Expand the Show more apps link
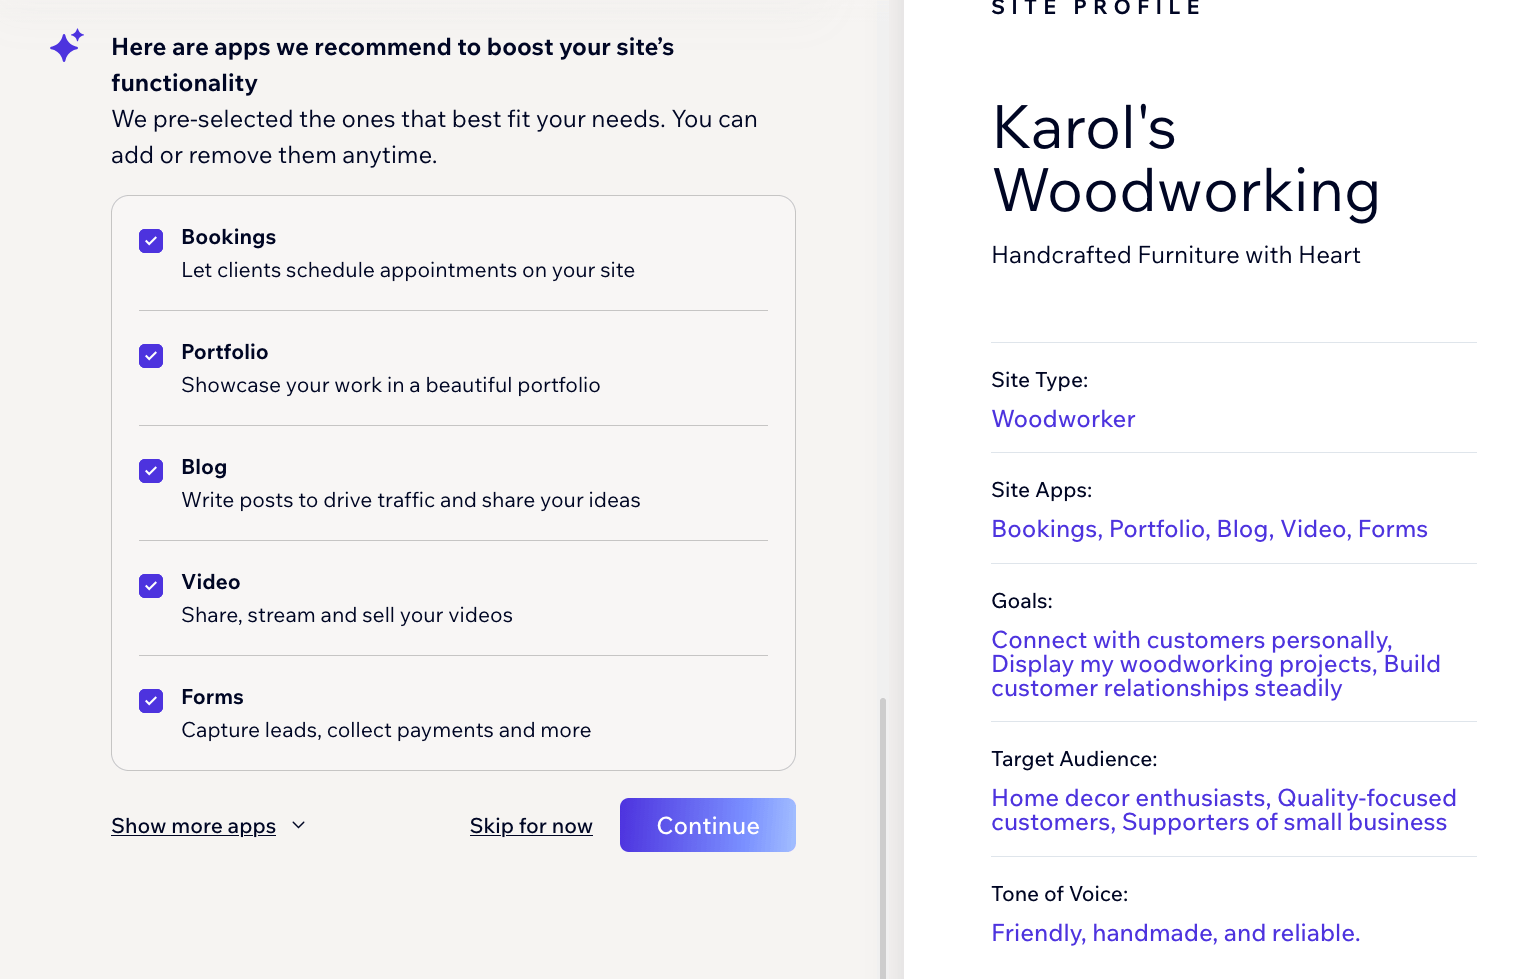Screen dimensions: 1526x979 tap(193, 826)
